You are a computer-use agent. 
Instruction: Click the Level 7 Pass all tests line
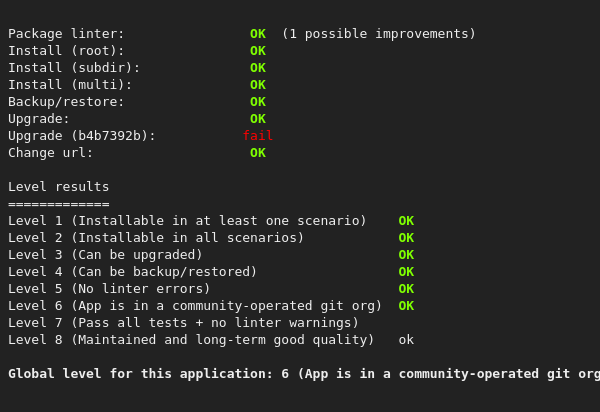pos(183,323)
